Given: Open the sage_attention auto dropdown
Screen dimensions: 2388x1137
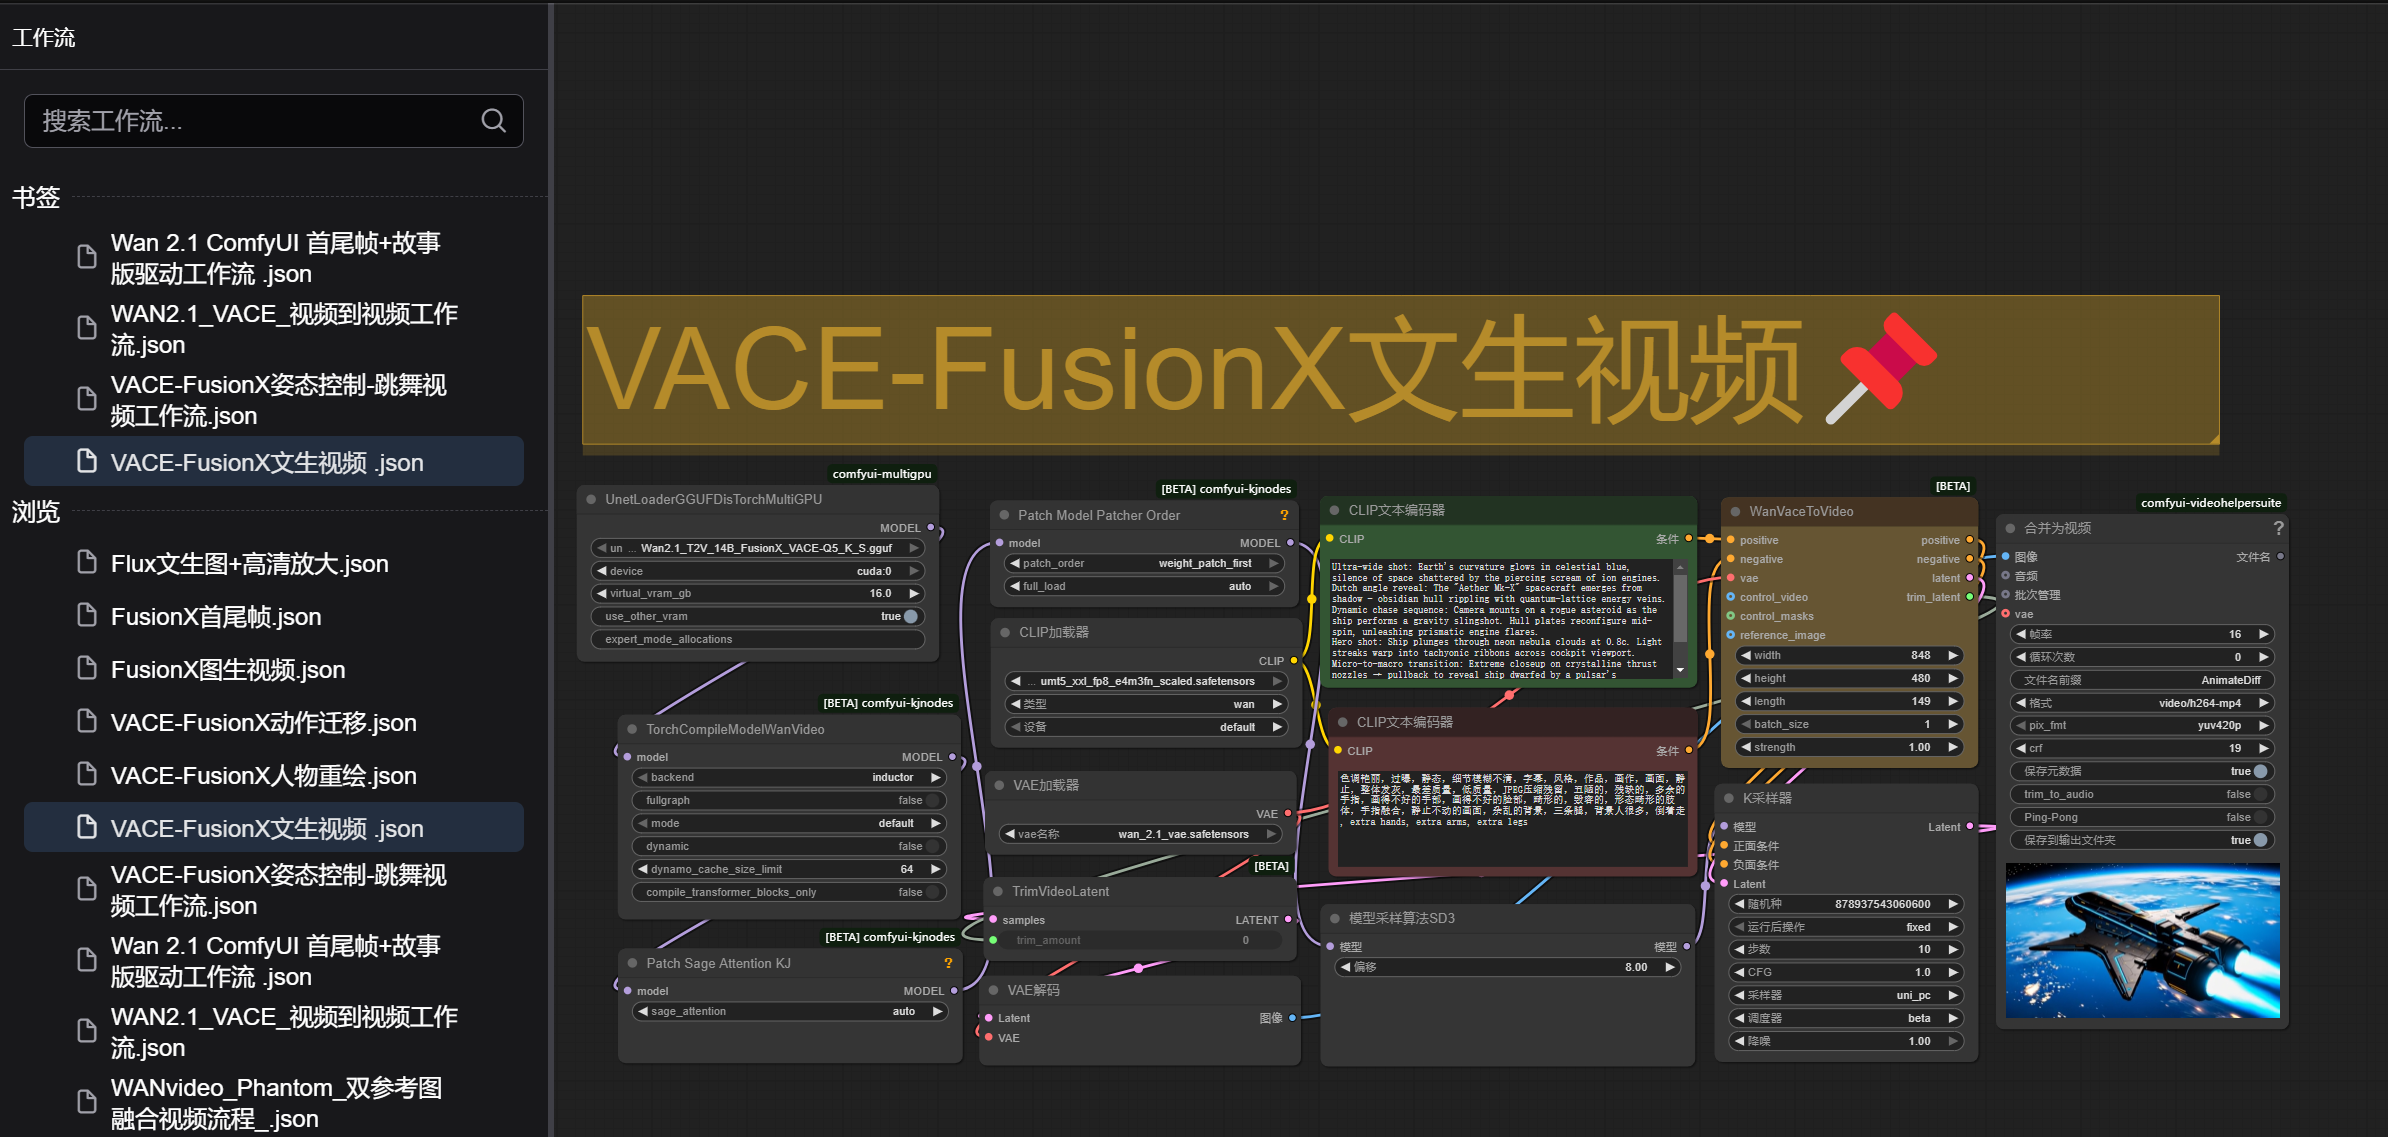Looking at the screenshot, I should 789,1011.
